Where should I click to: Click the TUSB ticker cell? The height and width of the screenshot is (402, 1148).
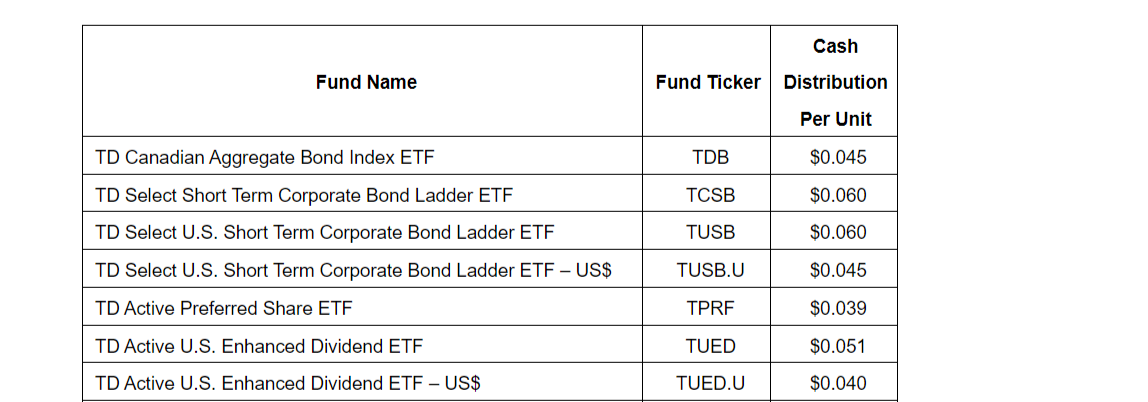(x=710, y=232)
